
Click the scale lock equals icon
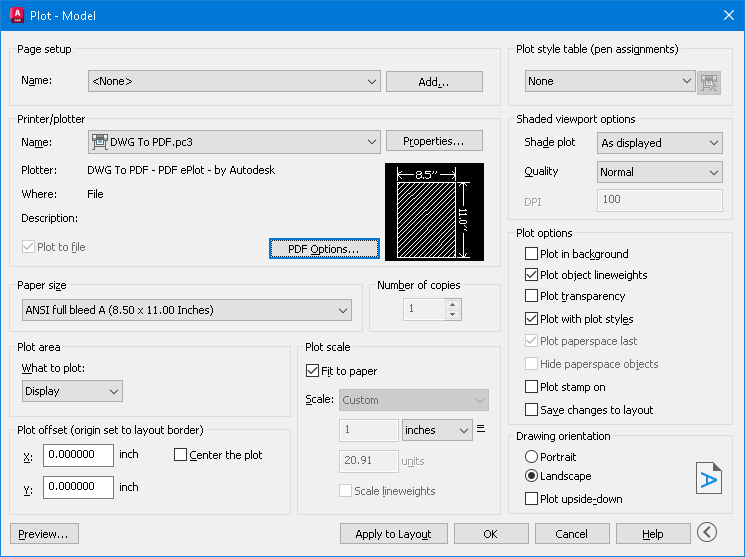coord(481,429)
